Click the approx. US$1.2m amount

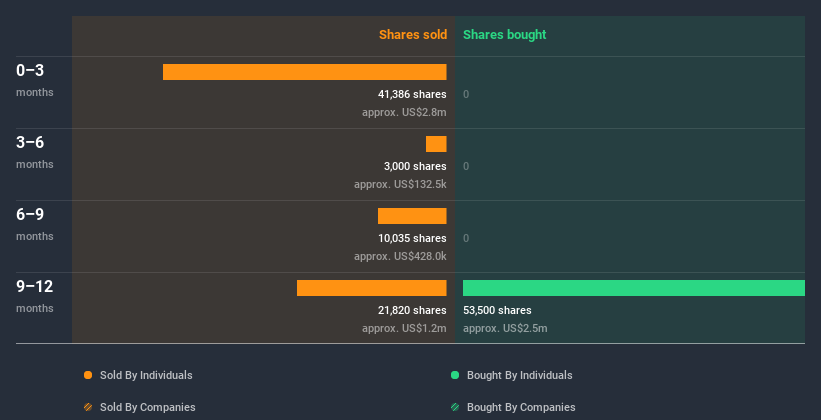point(404,328)
